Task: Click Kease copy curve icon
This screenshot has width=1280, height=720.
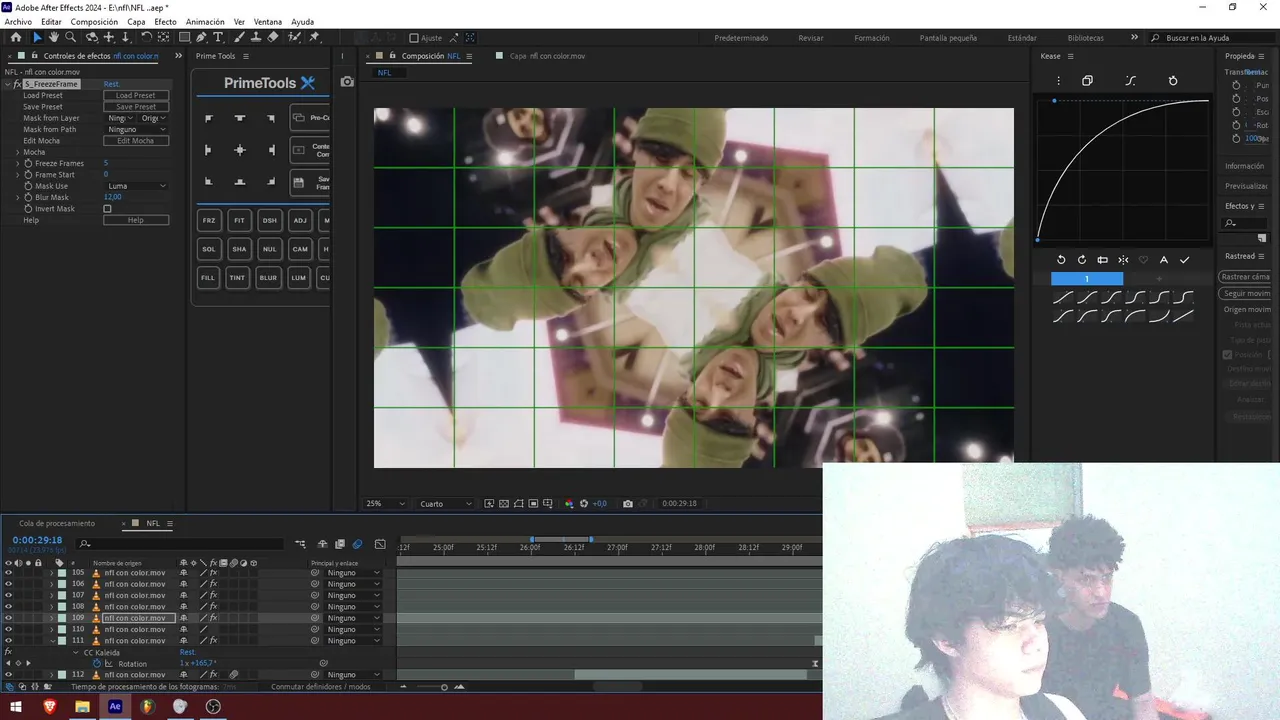Action: 1087,81
